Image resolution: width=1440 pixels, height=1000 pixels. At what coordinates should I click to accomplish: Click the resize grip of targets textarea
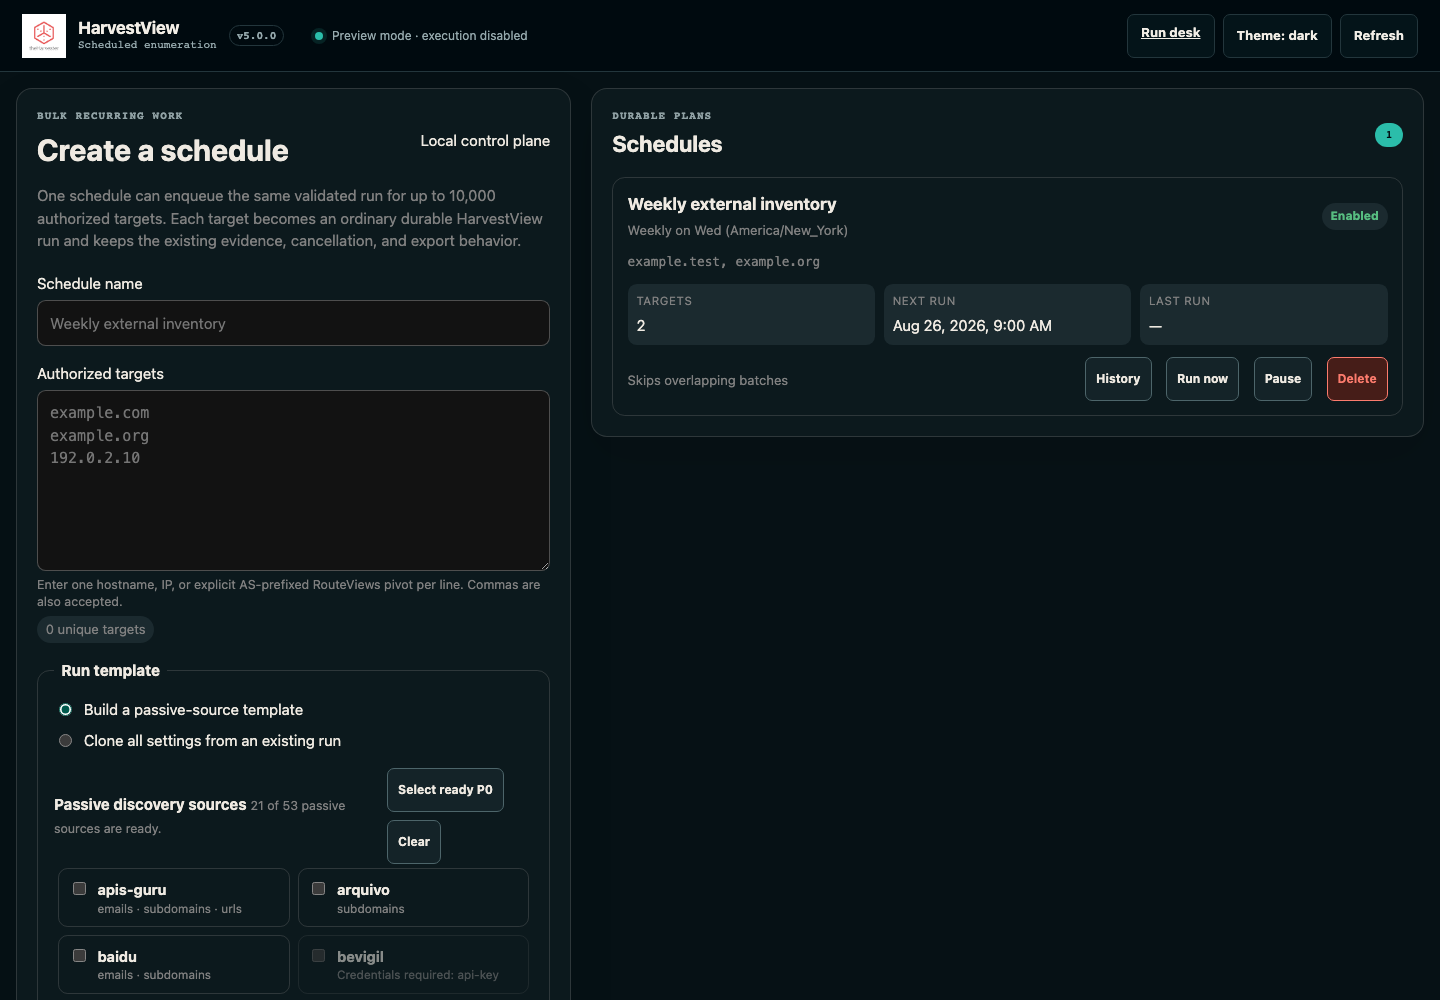(543, 564)
